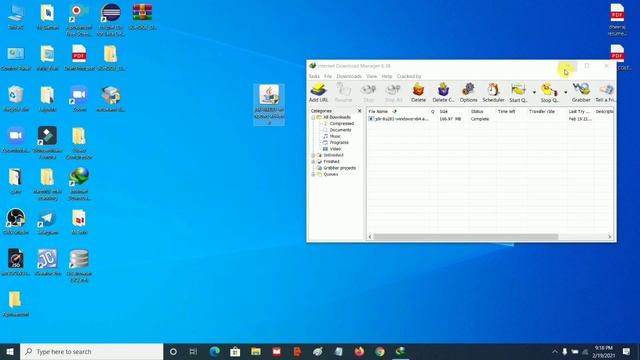Open the Grabber toolbar icon

tap(581, 93)
